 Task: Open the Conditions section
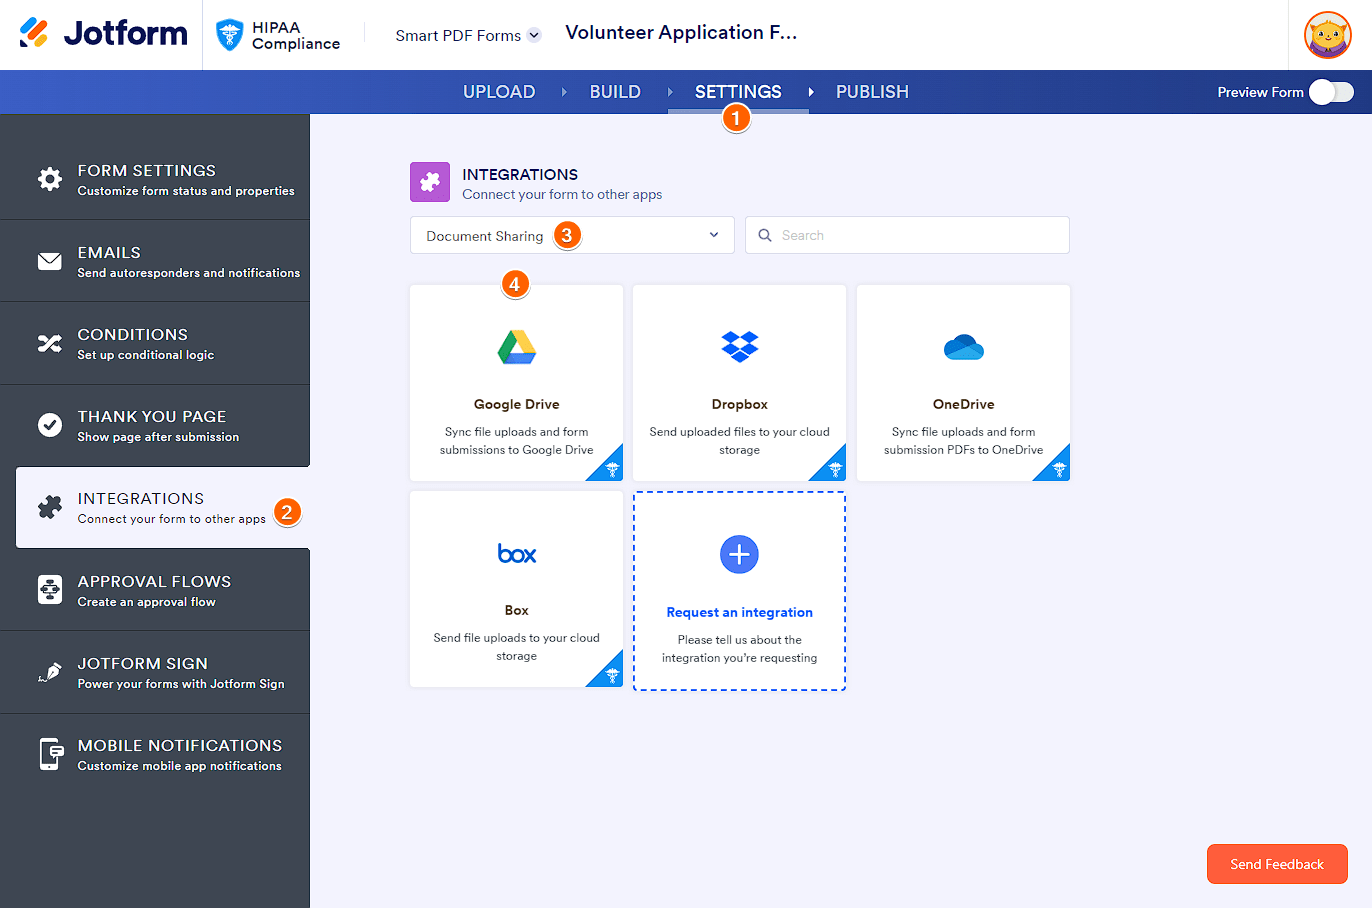point(155,343)
